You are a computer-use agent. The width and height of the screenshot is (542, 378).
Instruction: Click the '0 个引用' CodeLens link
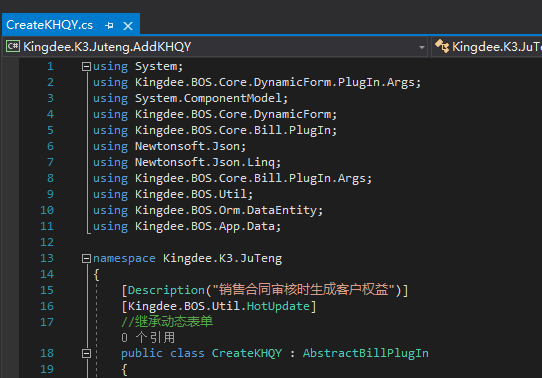click(x=148, y=338)
